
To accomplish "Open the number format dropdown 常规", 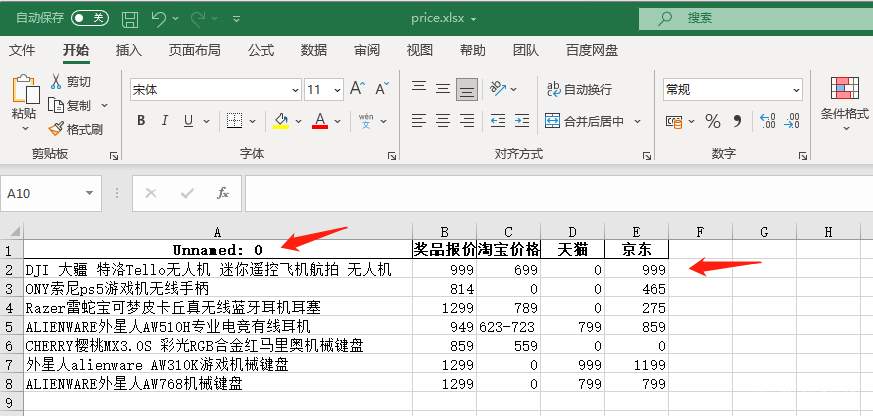I will [796, 90].
